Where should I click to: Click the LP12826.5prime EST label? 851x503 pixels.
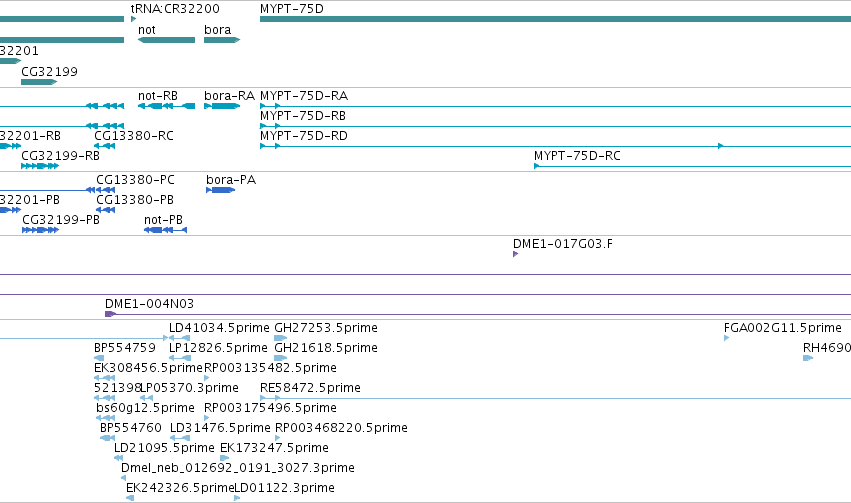218,348
